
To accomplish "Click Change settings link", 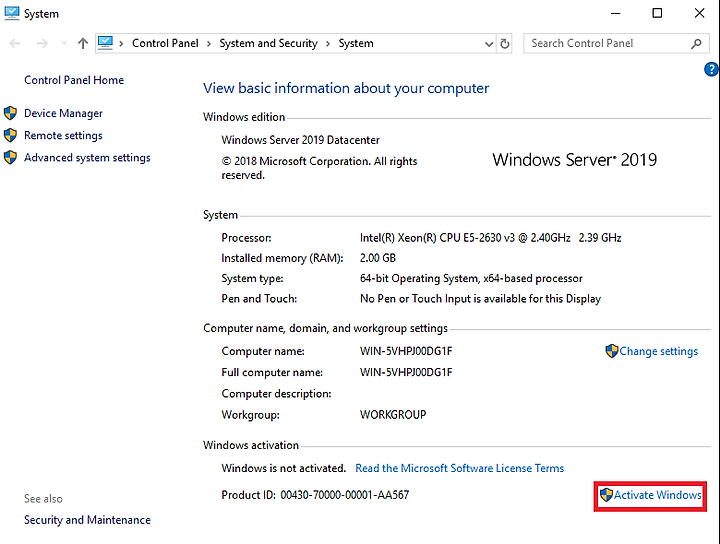I will pyautogui.click(x=658, y=351).
